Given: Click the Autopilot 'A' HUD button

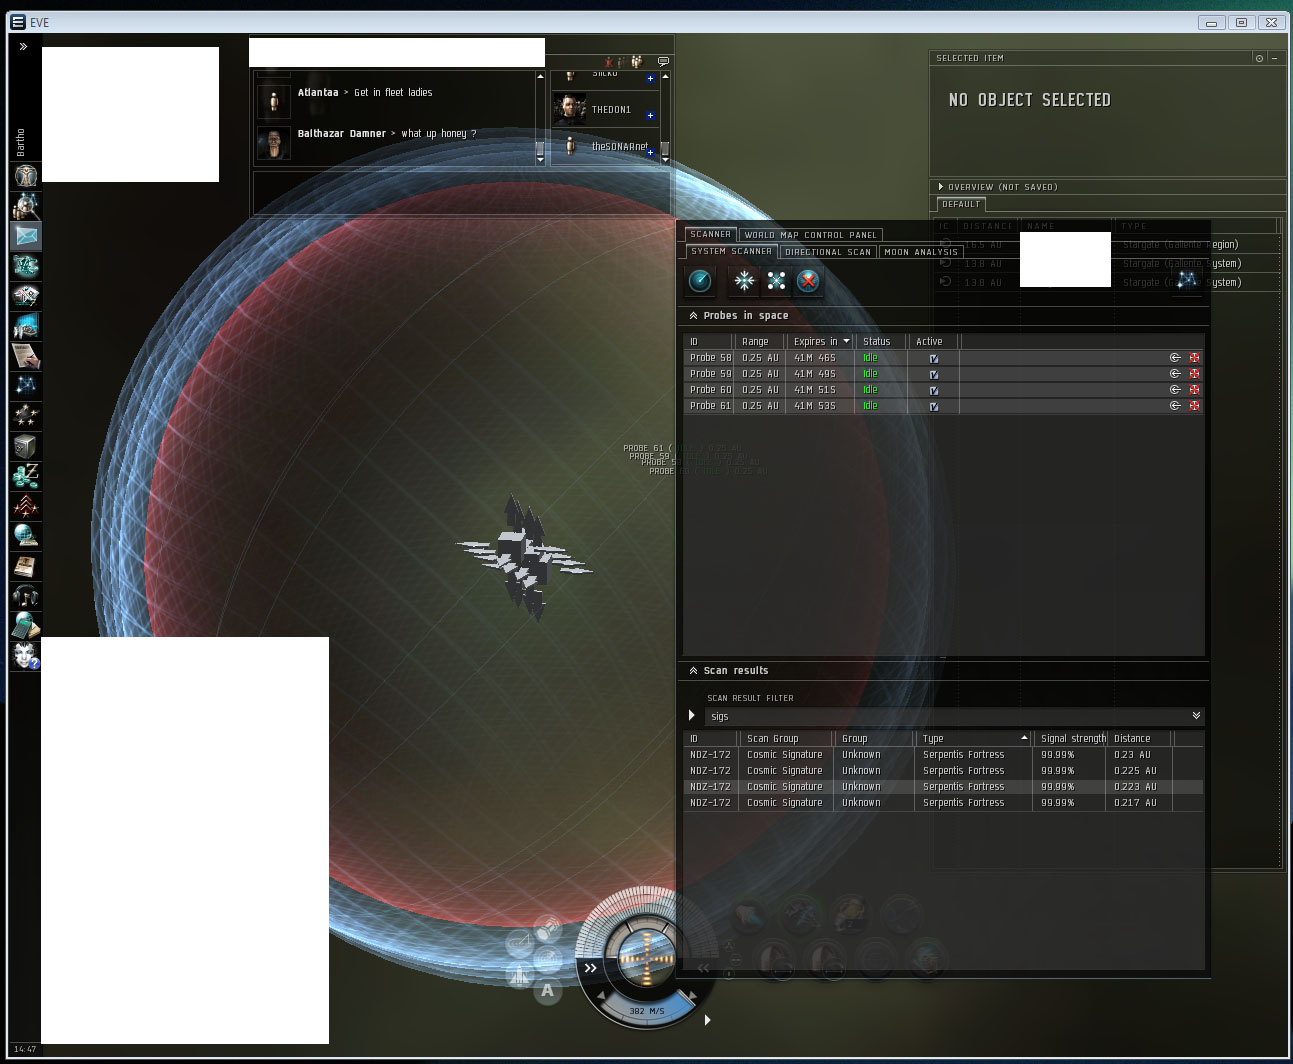Looking at the screenshot, I should click(547, 991).
